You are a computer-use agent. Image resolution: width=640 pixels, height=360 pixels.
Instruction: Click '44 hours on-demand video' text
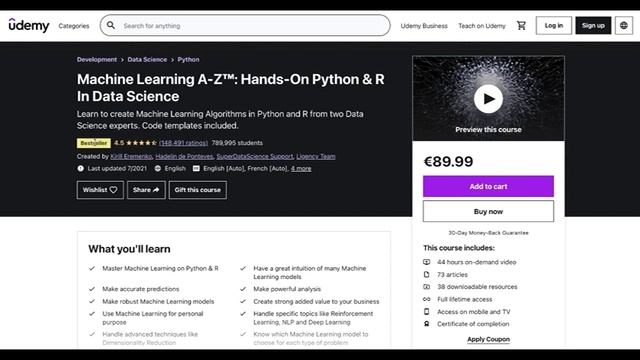[x=476, y=262]
